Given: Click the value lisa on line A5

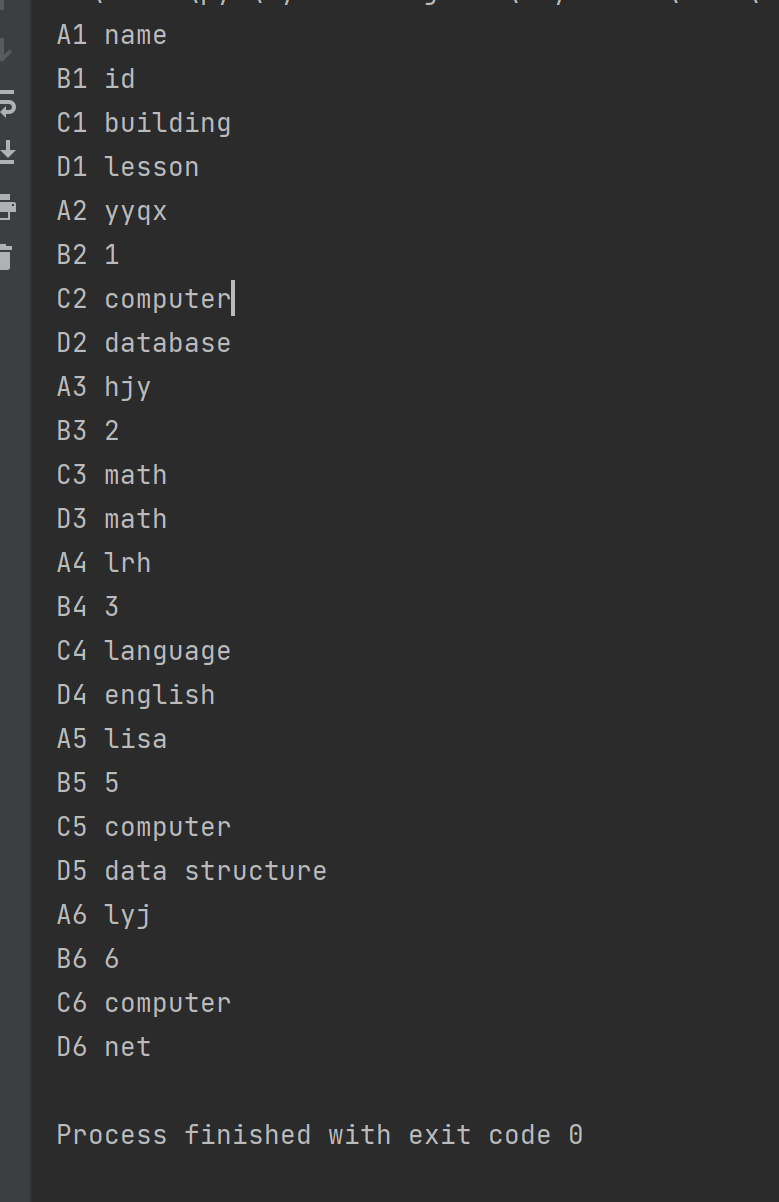Looking at the screenshot, I should 135,738.
